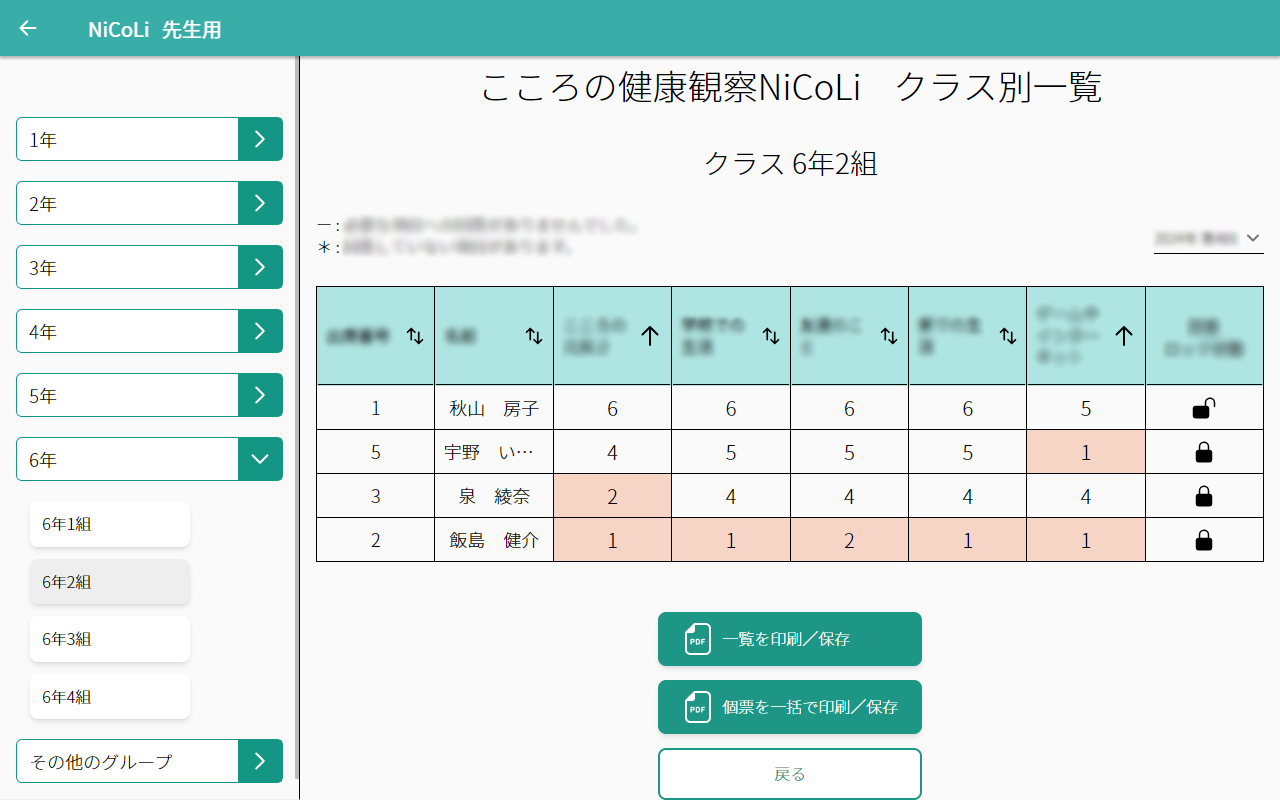
Task: Open the survey period dropdown
Action: click(1208, 238)
